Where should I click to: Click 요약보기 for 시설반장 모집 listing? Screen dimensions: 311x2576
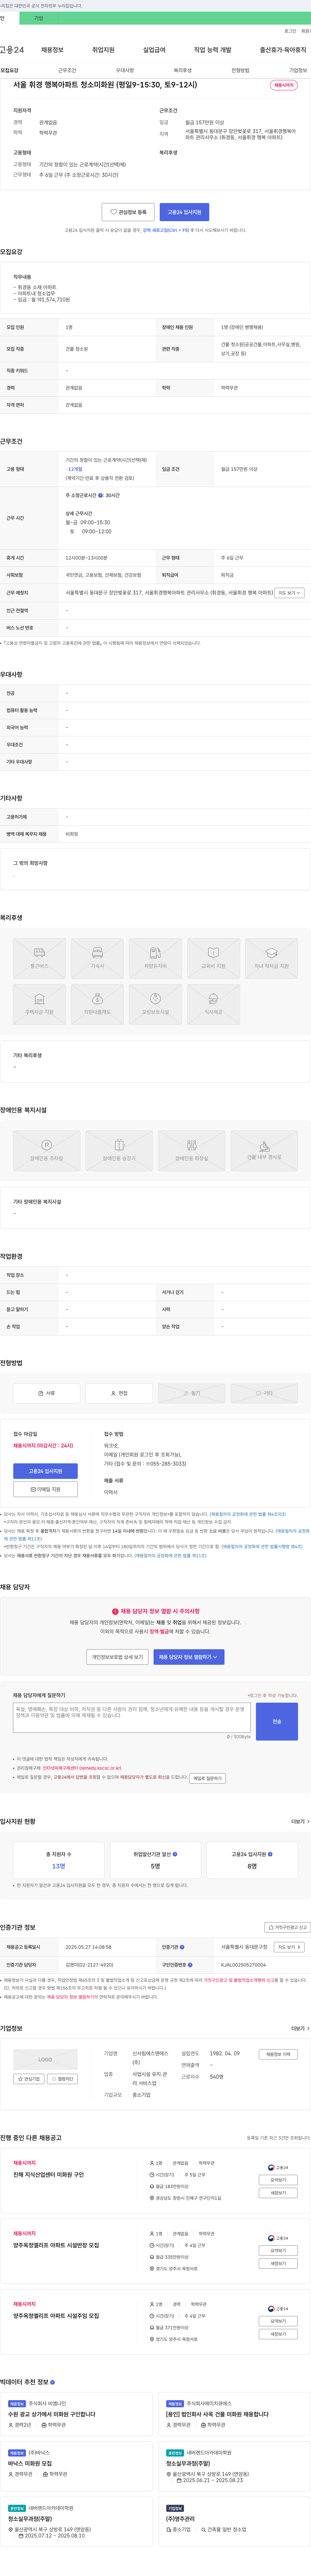tap(278, 2251)
